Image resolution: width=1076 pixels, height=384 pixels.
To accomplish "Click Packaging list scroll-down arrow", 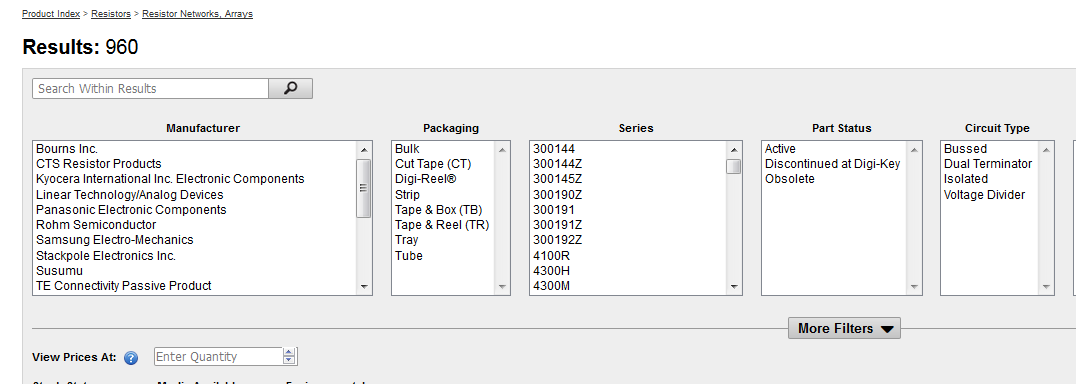I will pos(502,287).
